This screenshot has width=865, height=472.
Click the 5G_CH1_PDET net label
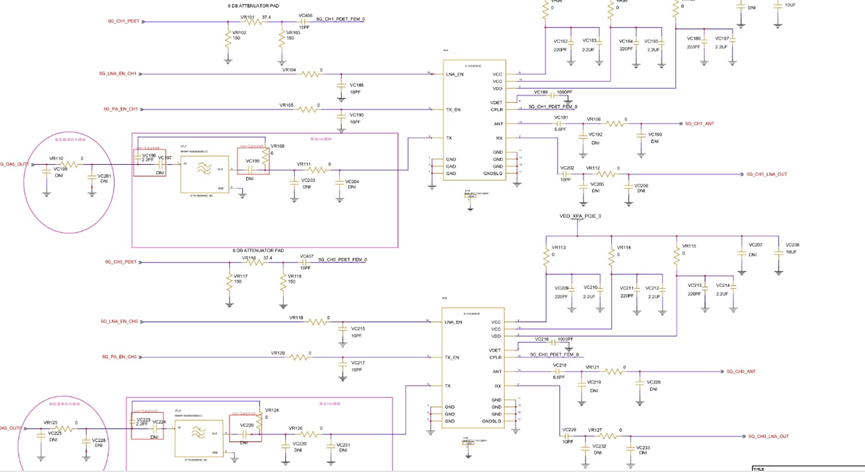tap(122, 21)
